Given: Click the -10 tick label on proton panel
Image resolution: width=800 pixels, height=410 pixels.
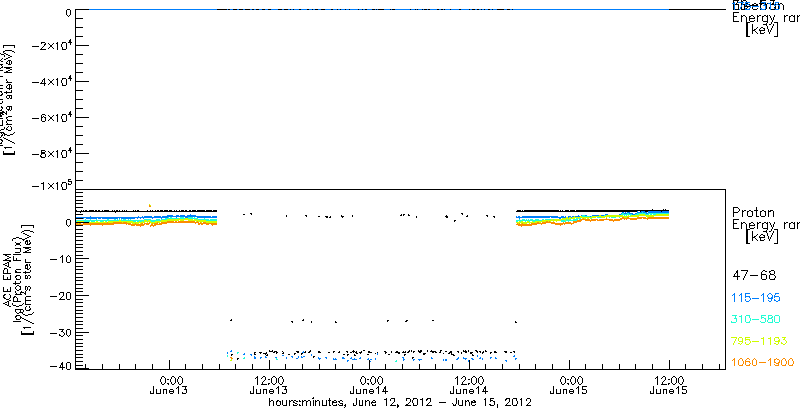Looking at the screenshot, I should click(60, 259).
